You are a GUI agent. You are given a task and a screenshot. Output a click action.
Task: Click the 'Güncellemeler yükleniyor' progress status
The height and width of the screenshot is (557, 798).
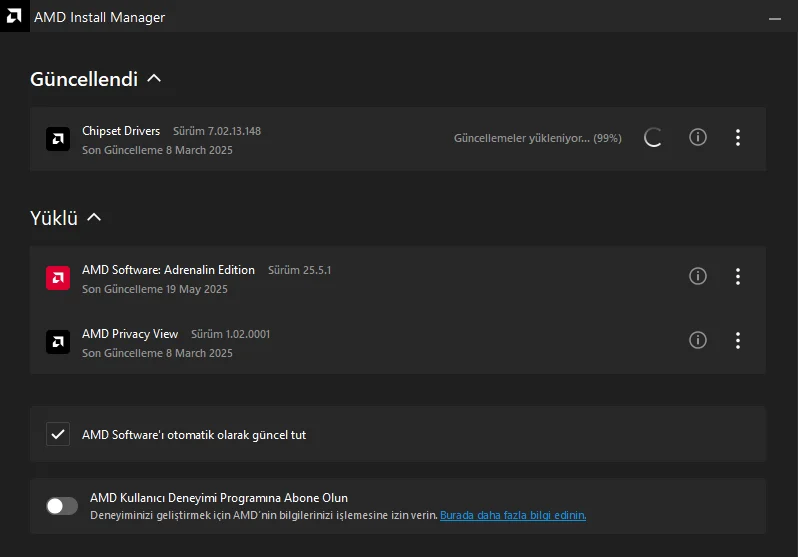click(x=537, y=138)
